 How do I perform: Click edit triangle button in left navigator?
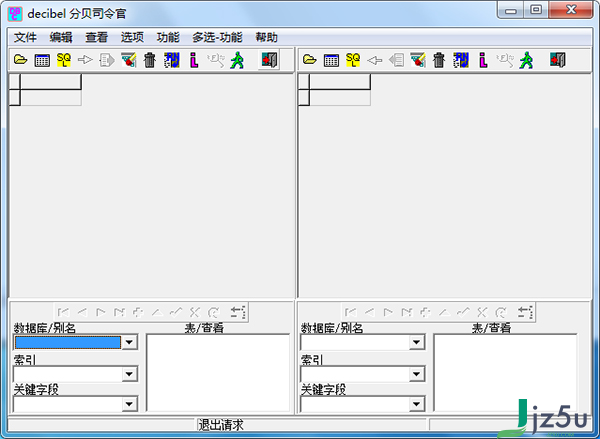[x=157, y=312]
